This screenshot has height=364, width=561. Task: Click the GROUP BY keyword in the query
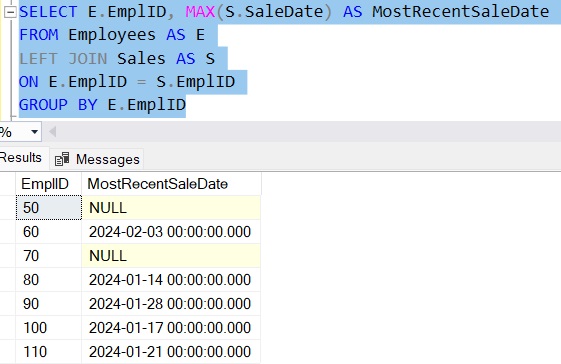[58, 105]
